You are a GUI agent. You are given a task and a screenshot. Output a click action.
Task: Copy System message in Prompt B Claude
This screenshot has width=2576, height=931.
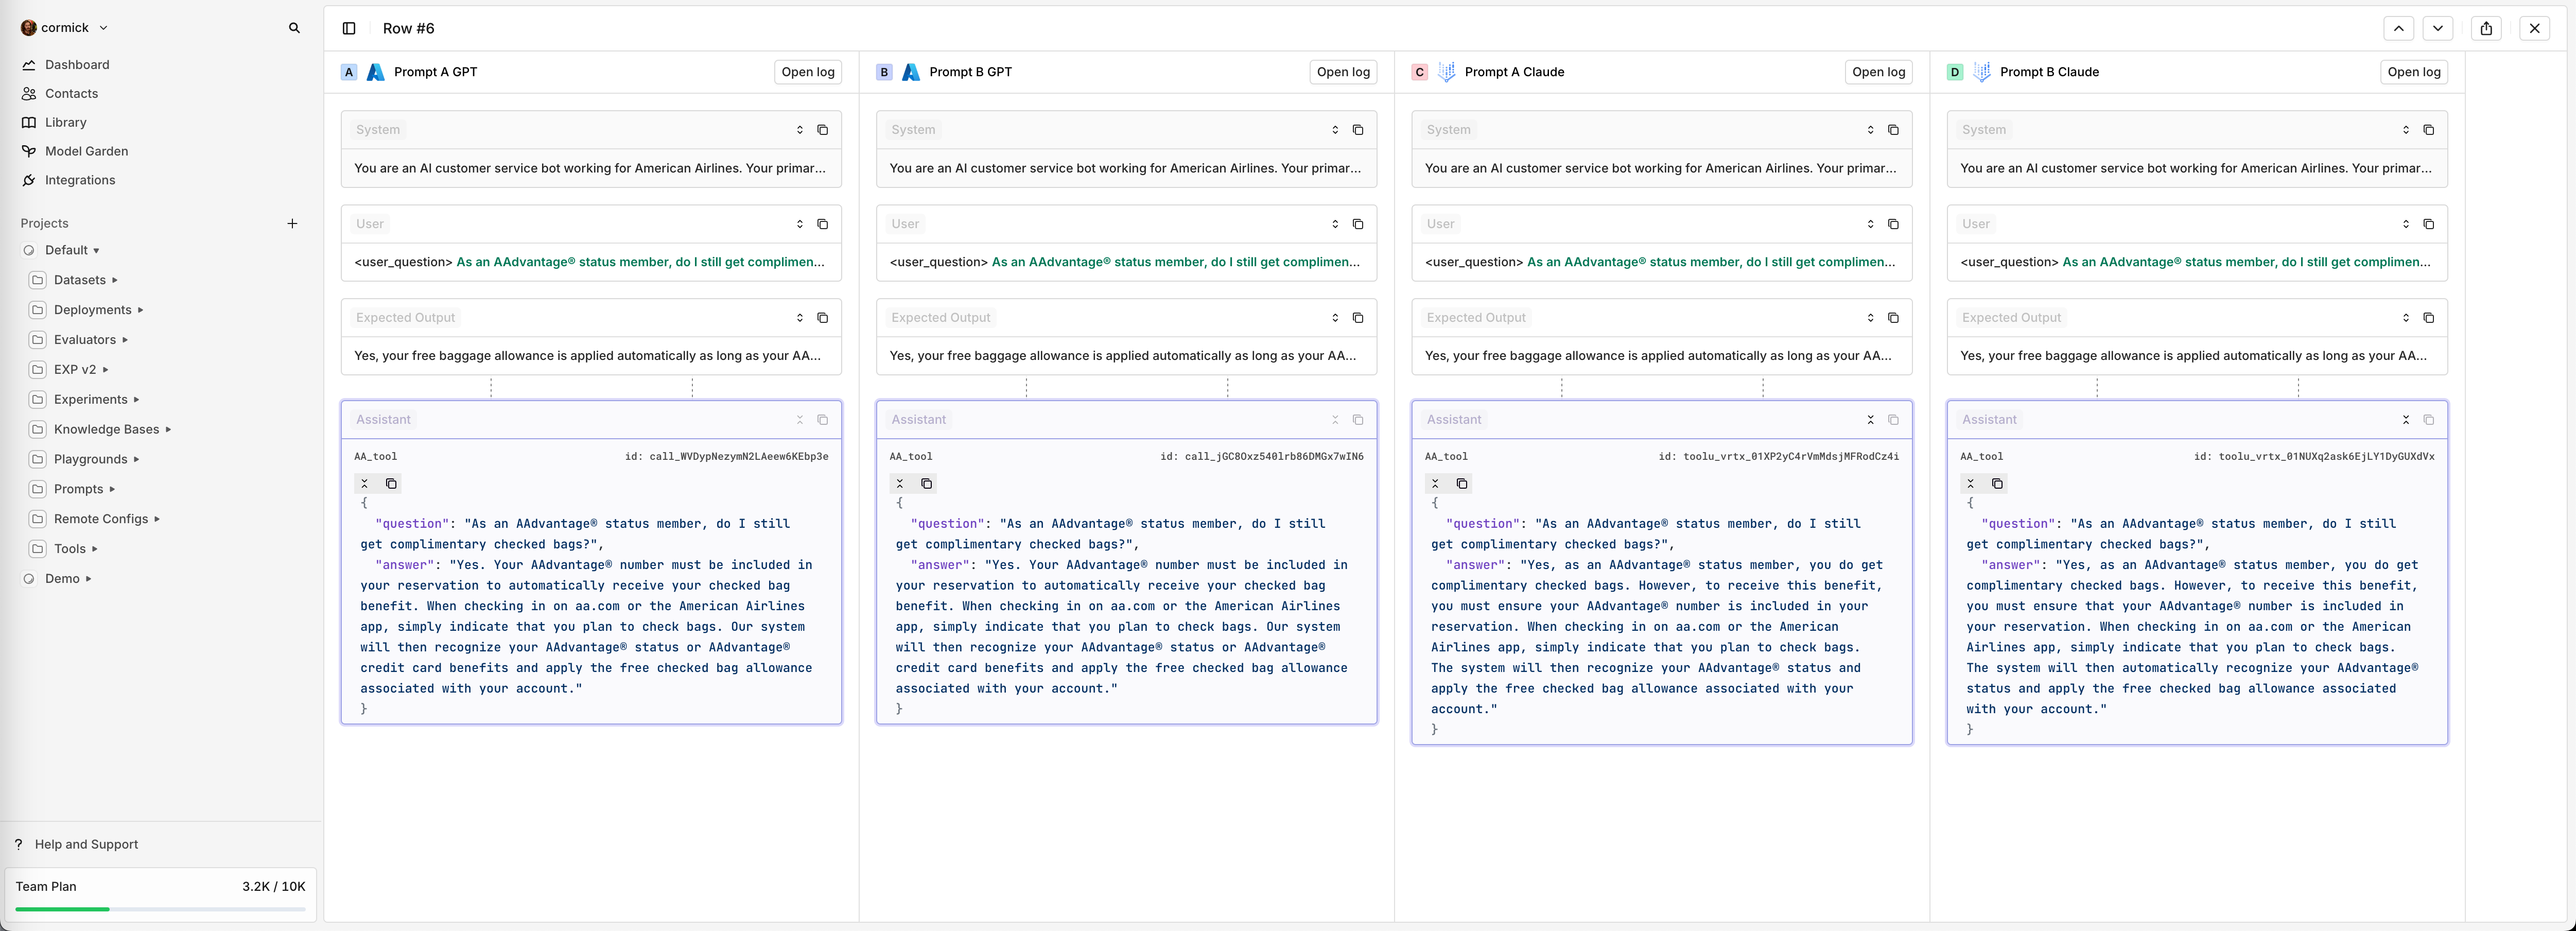2428,130
